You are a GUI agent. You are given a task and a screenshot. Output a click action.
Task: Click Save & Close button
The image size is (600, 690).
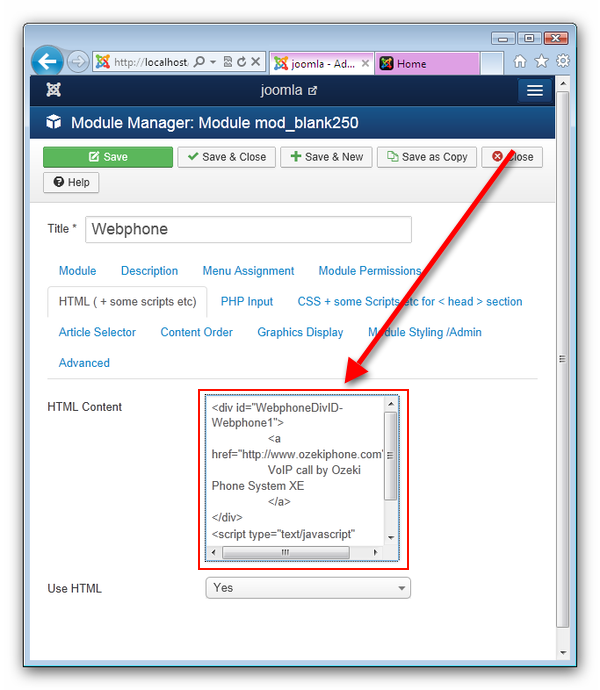(x=225, y=157)
